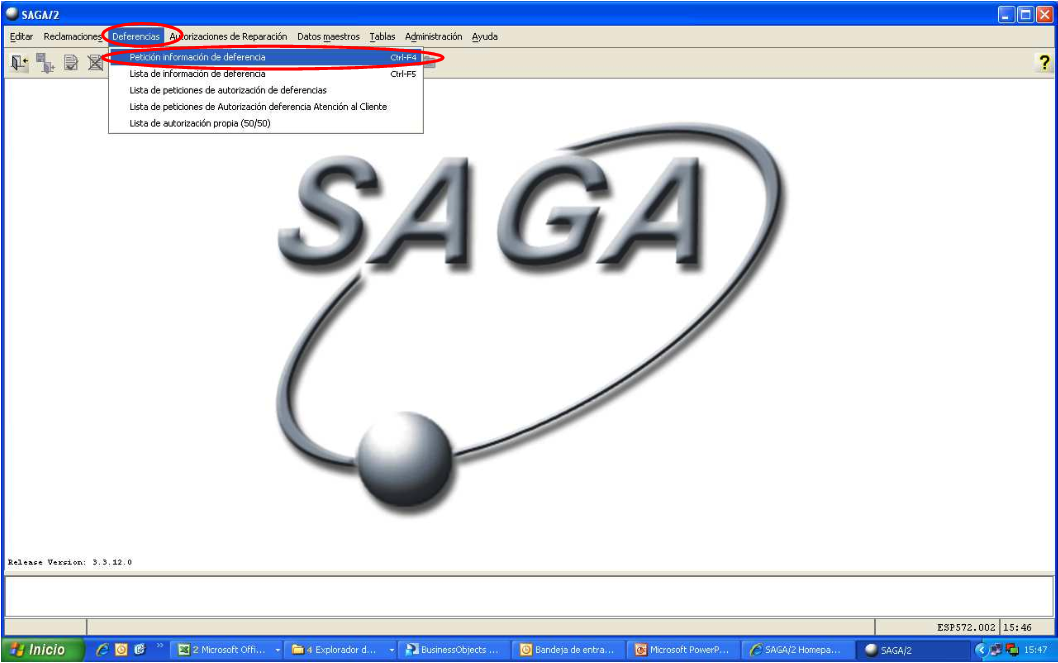Click the document with checkmark toolbar icon

pos(71,63)
